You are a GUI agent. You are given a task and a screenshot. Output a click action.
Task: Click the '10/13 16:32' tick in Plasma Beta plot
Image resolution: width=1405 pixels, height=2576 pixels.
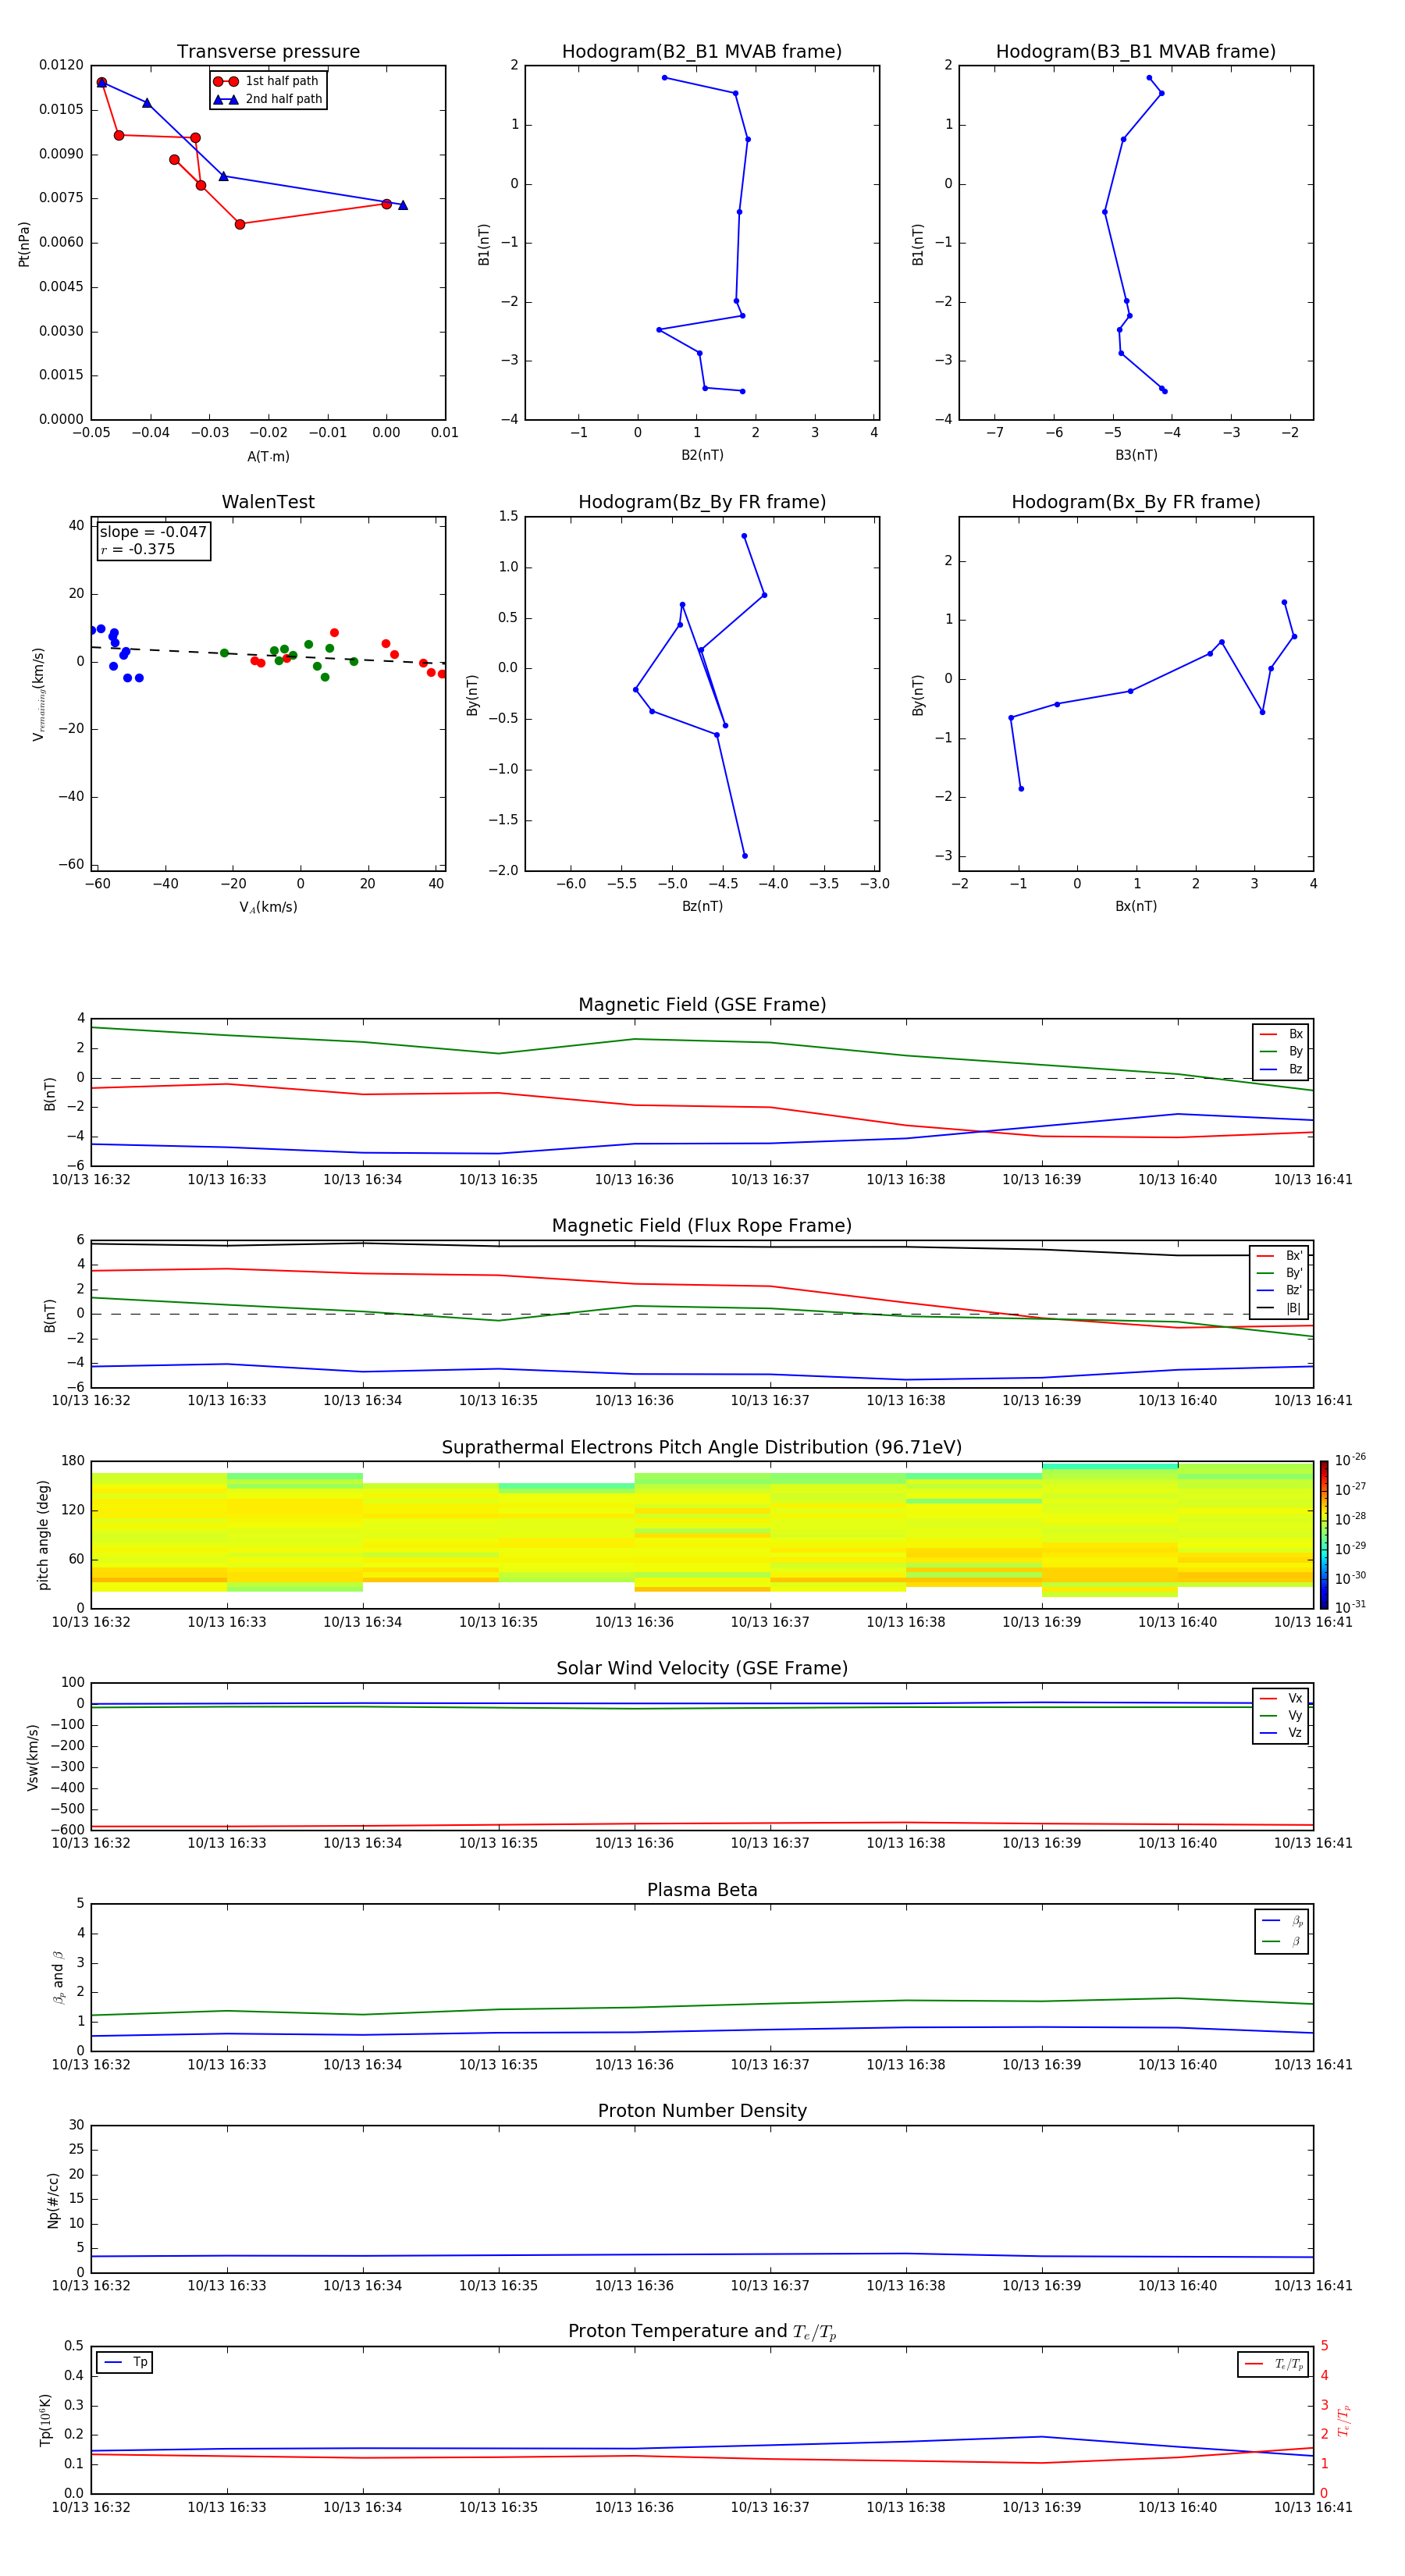point(91,2064)
